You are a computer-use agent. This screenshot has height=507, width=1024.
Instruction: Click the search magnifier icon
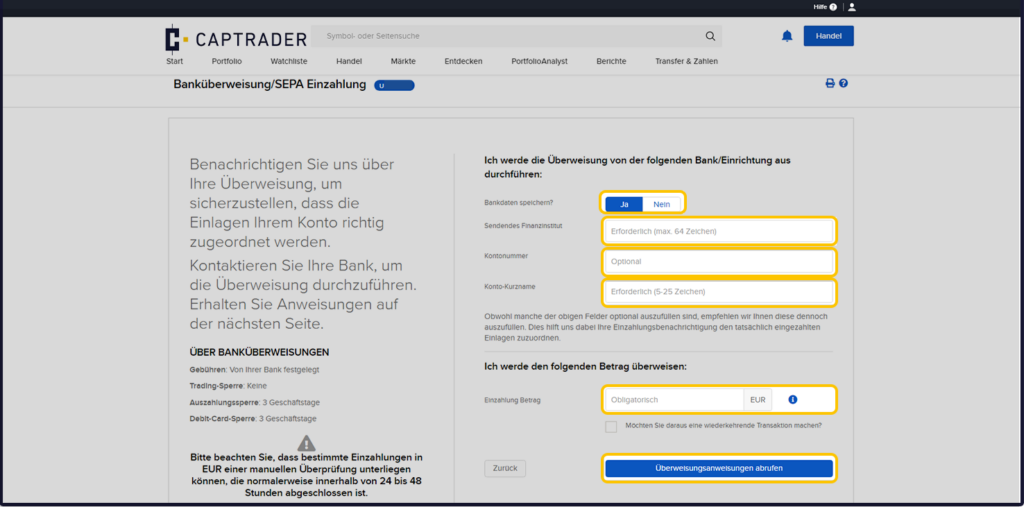coord(710,36)
